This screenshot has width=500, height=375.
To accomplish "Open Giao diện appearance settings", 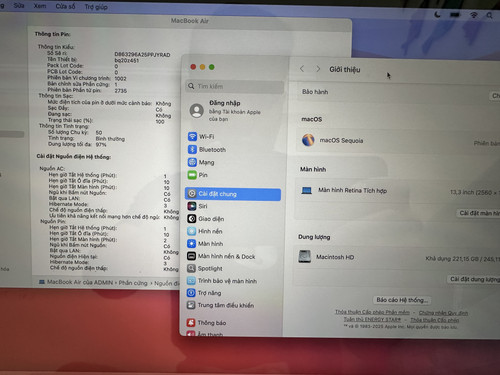I will [x=206, y=219].
